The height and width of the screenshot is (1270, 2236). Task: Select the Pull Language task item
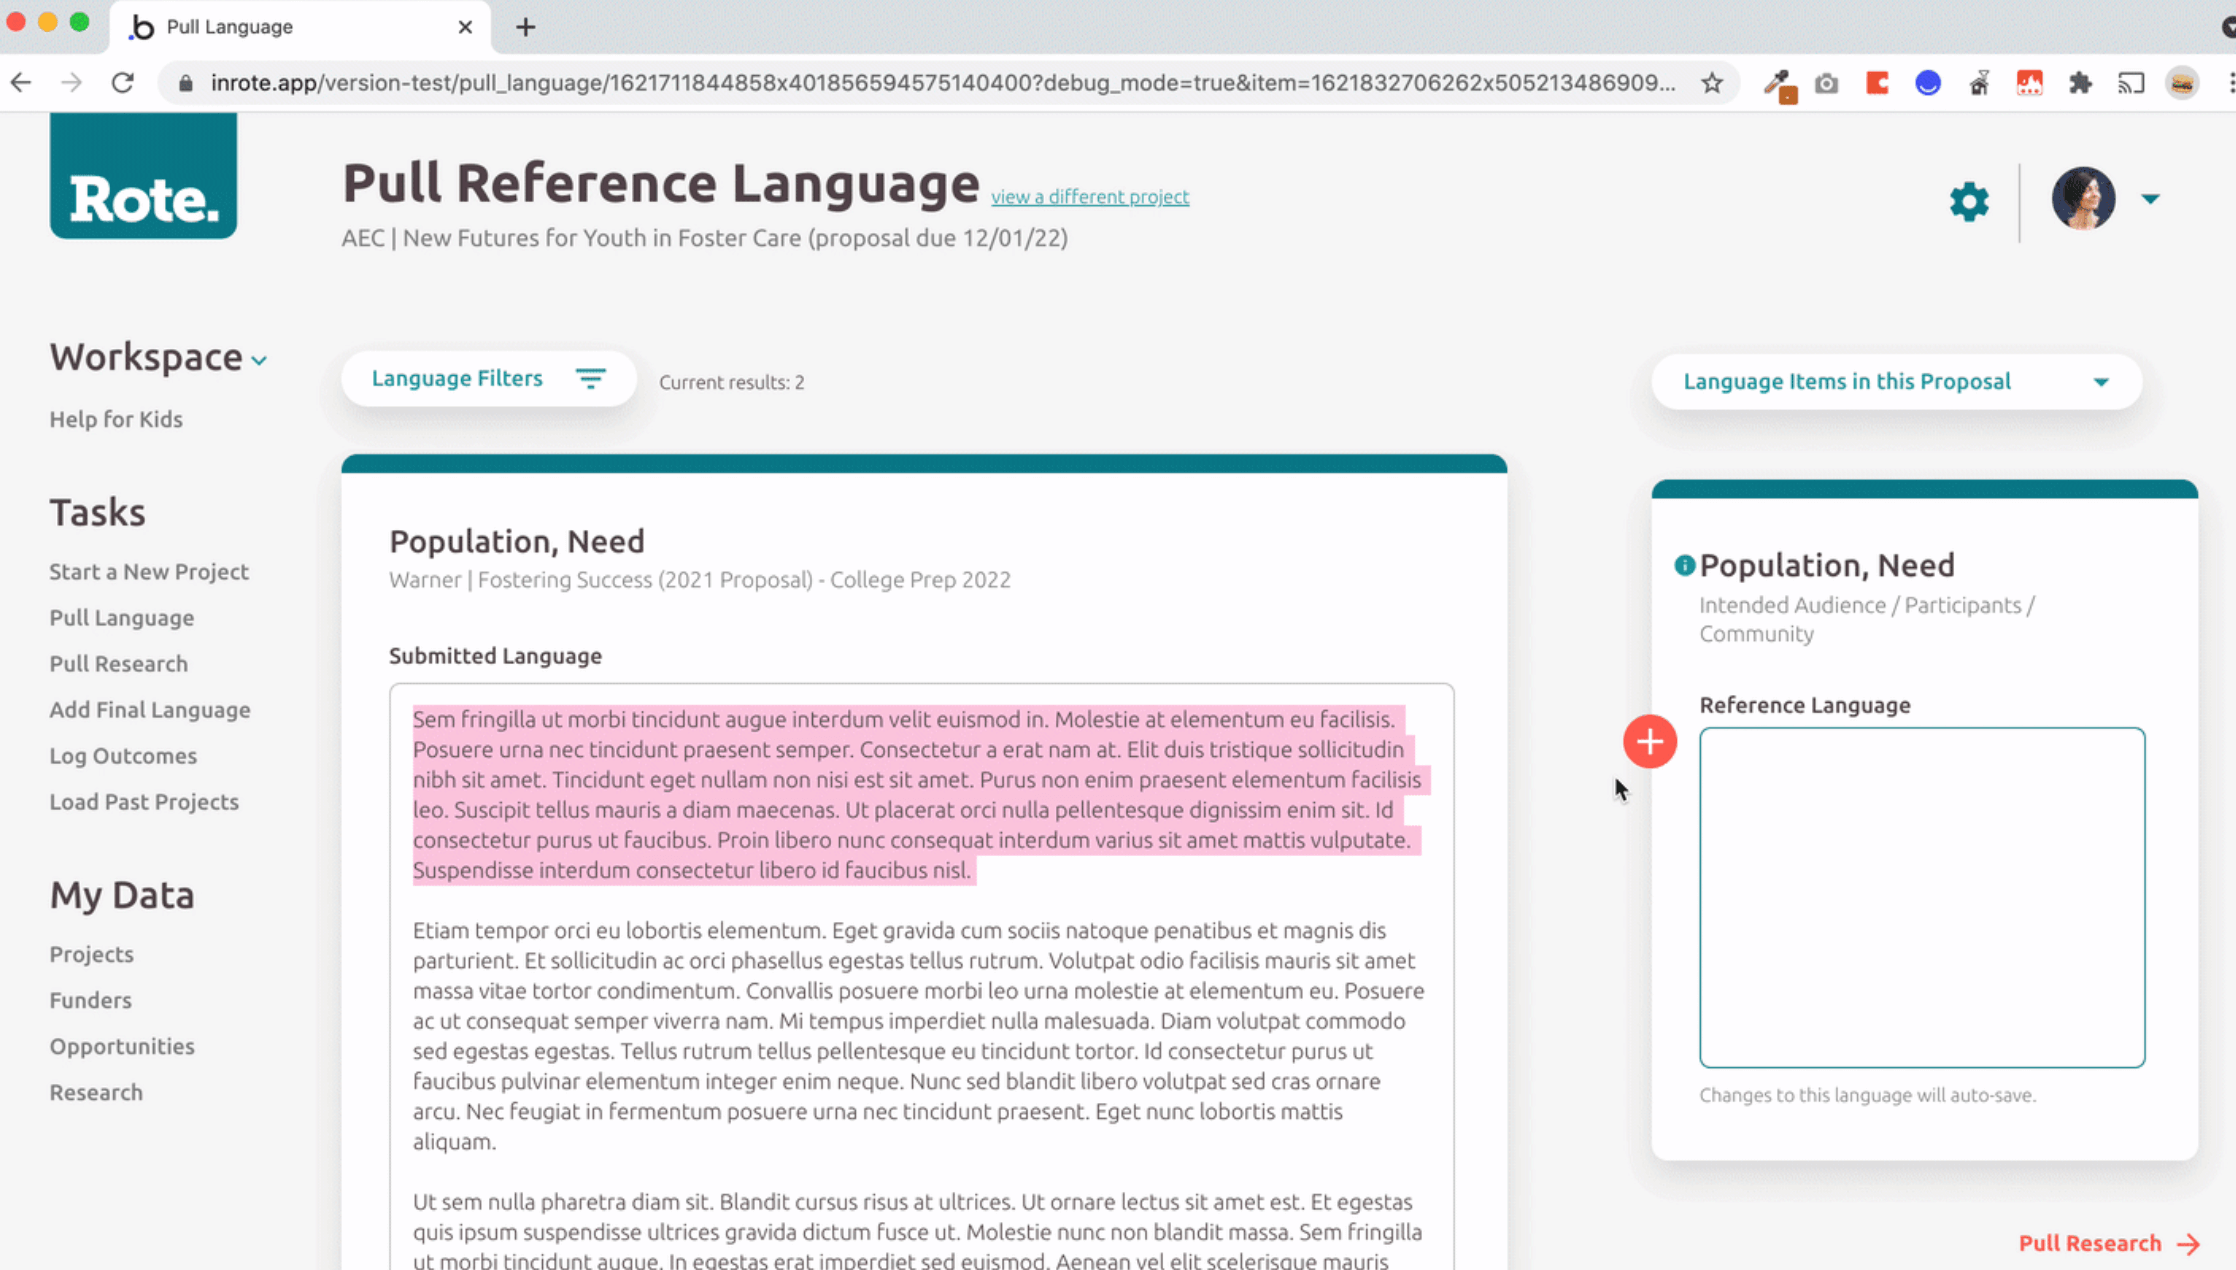click(x=121, y=617)
